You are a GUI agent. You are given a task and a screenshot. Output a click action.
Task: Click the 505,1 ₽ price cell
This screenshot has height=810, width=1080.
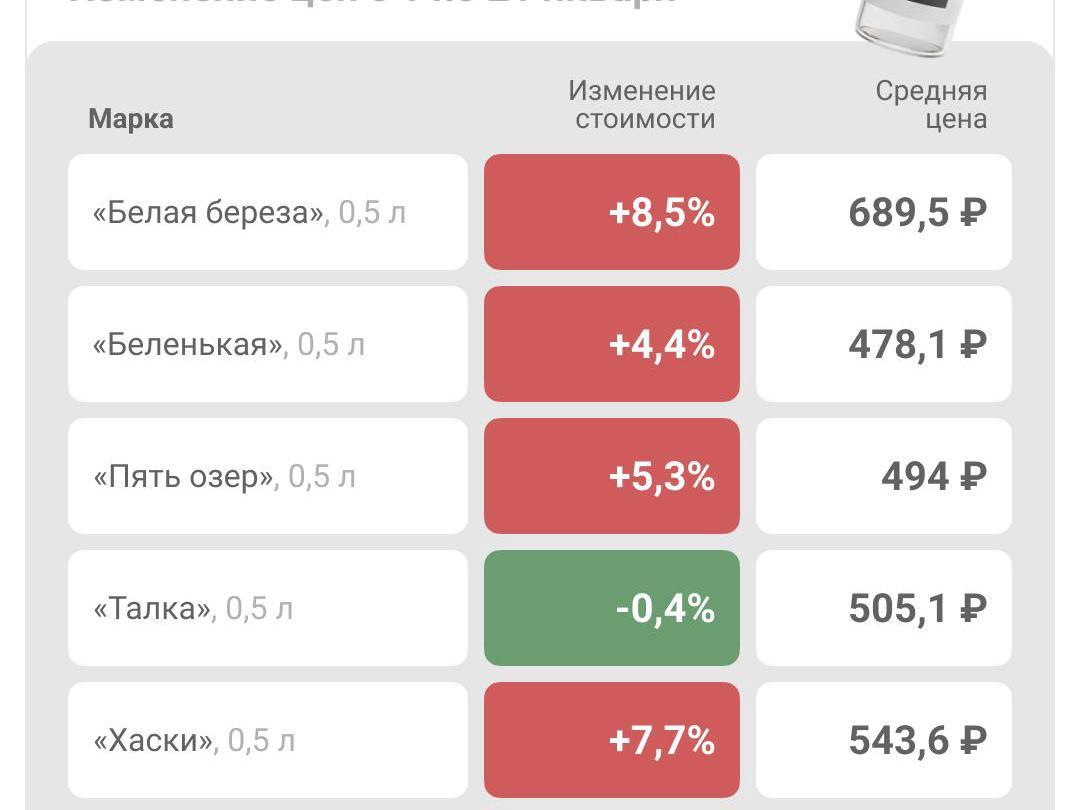click(x=884, y=608)
